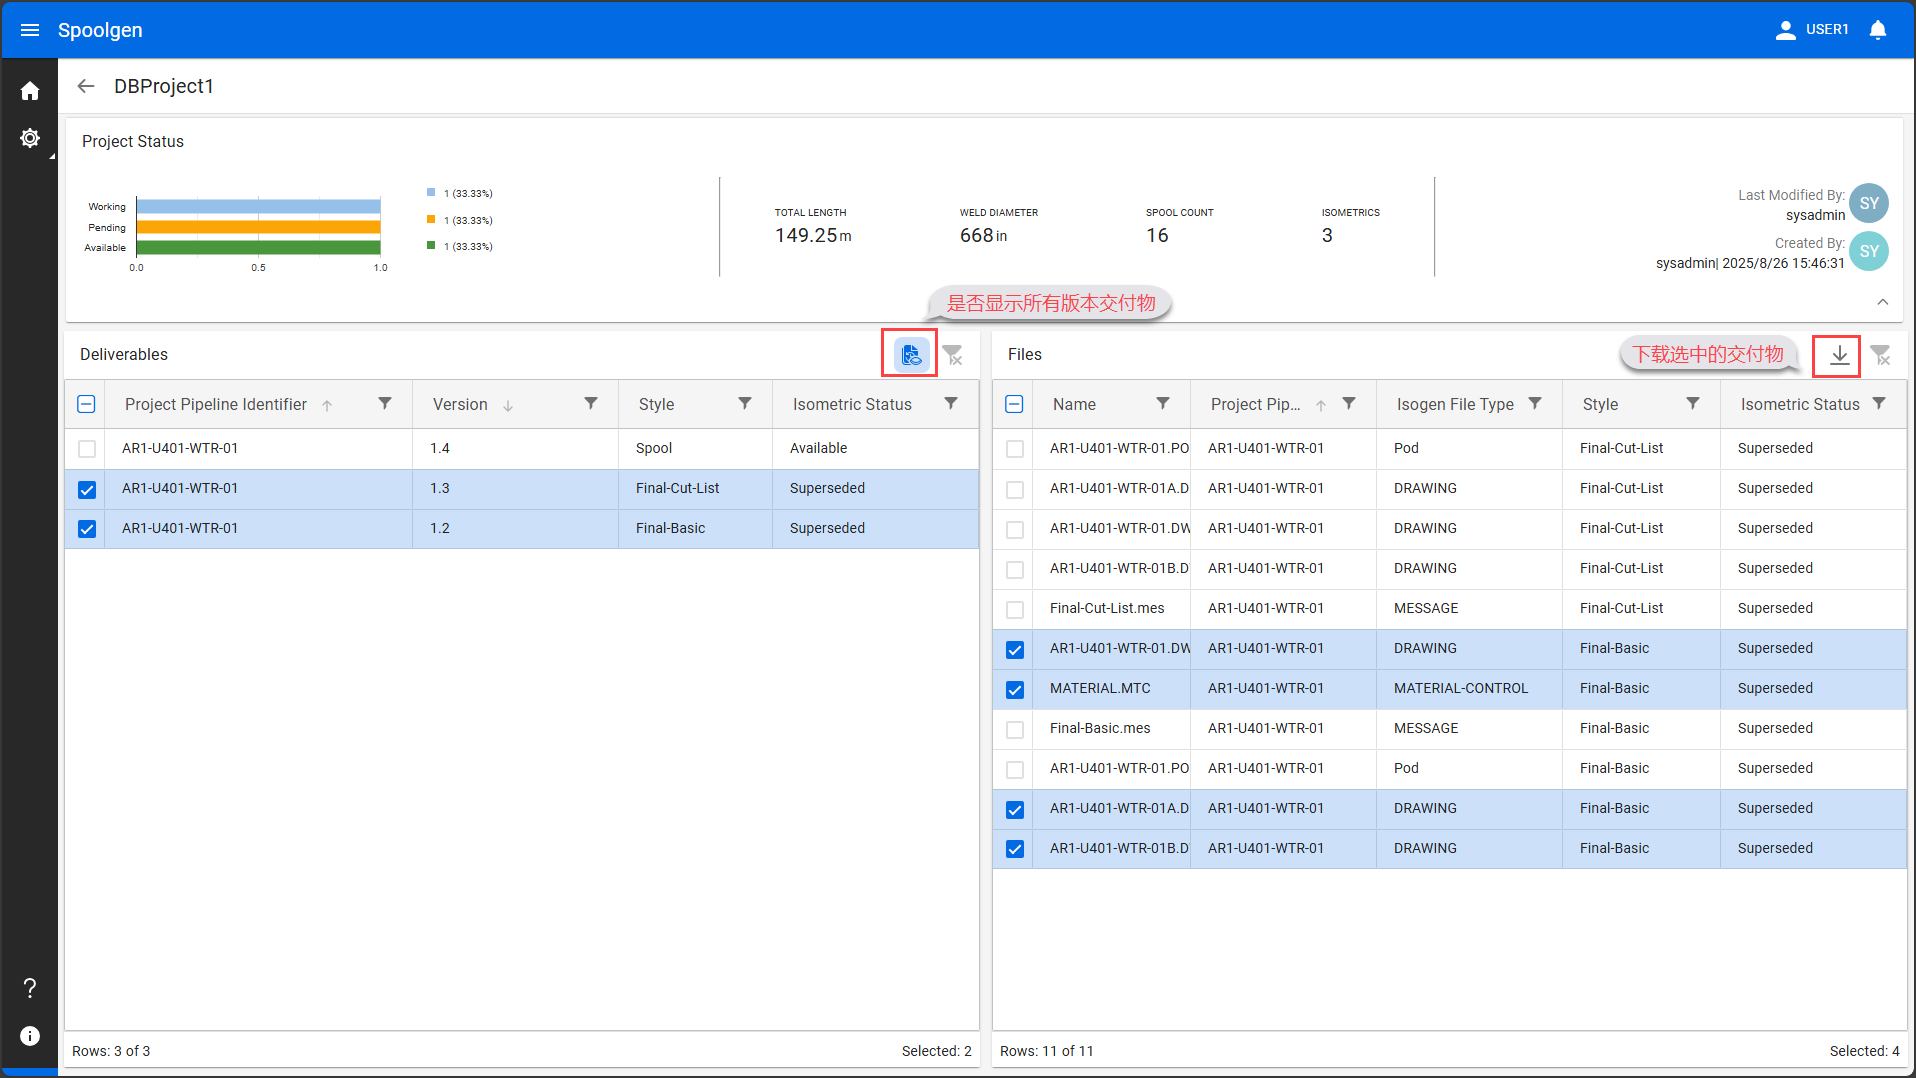1916x1078 pixels.
Task: Click the back arrow beside DBProject1
Action: tap(86, 86)
